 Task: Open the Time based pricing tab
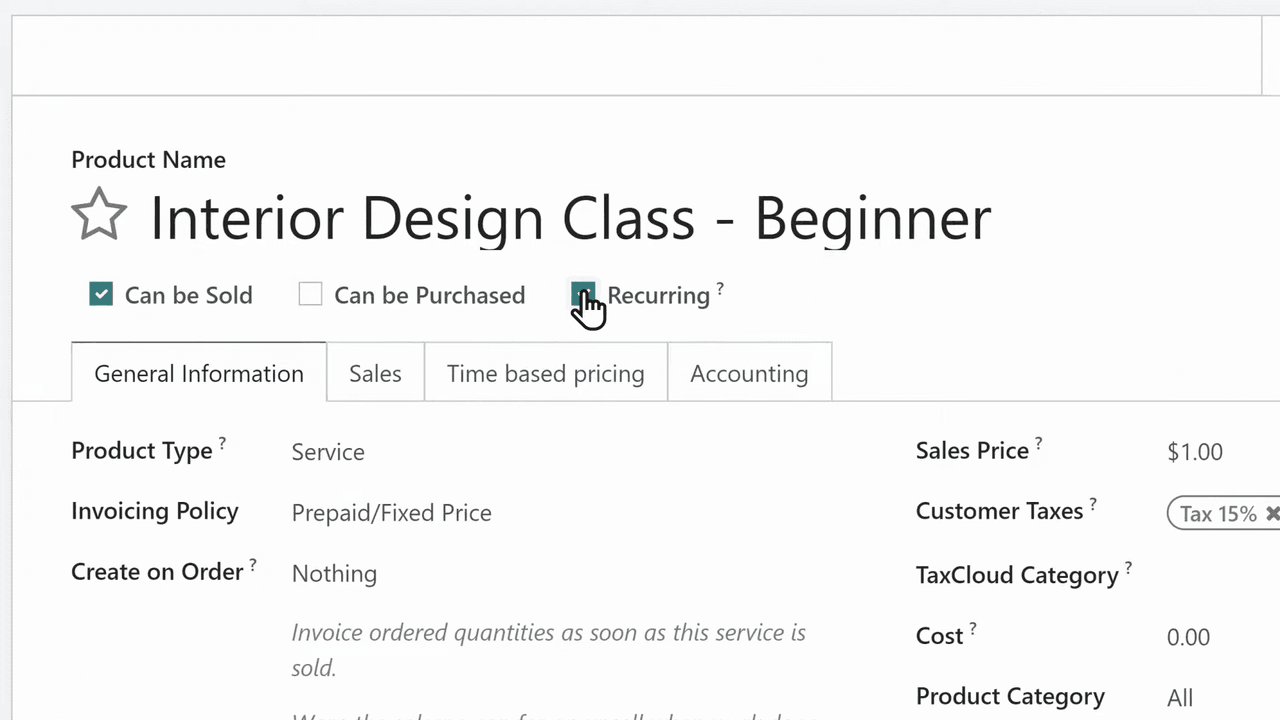tap(545, 373)
